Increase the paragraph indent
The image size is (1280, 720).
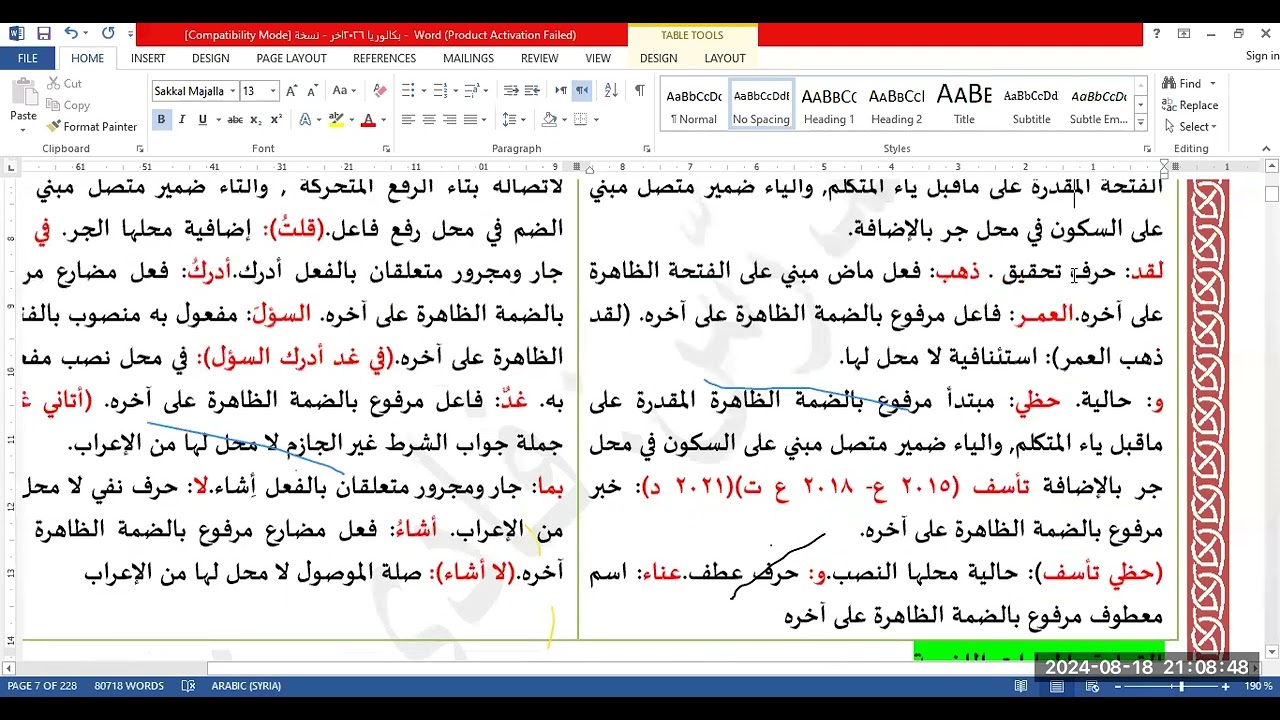click(x=532, y=91)
